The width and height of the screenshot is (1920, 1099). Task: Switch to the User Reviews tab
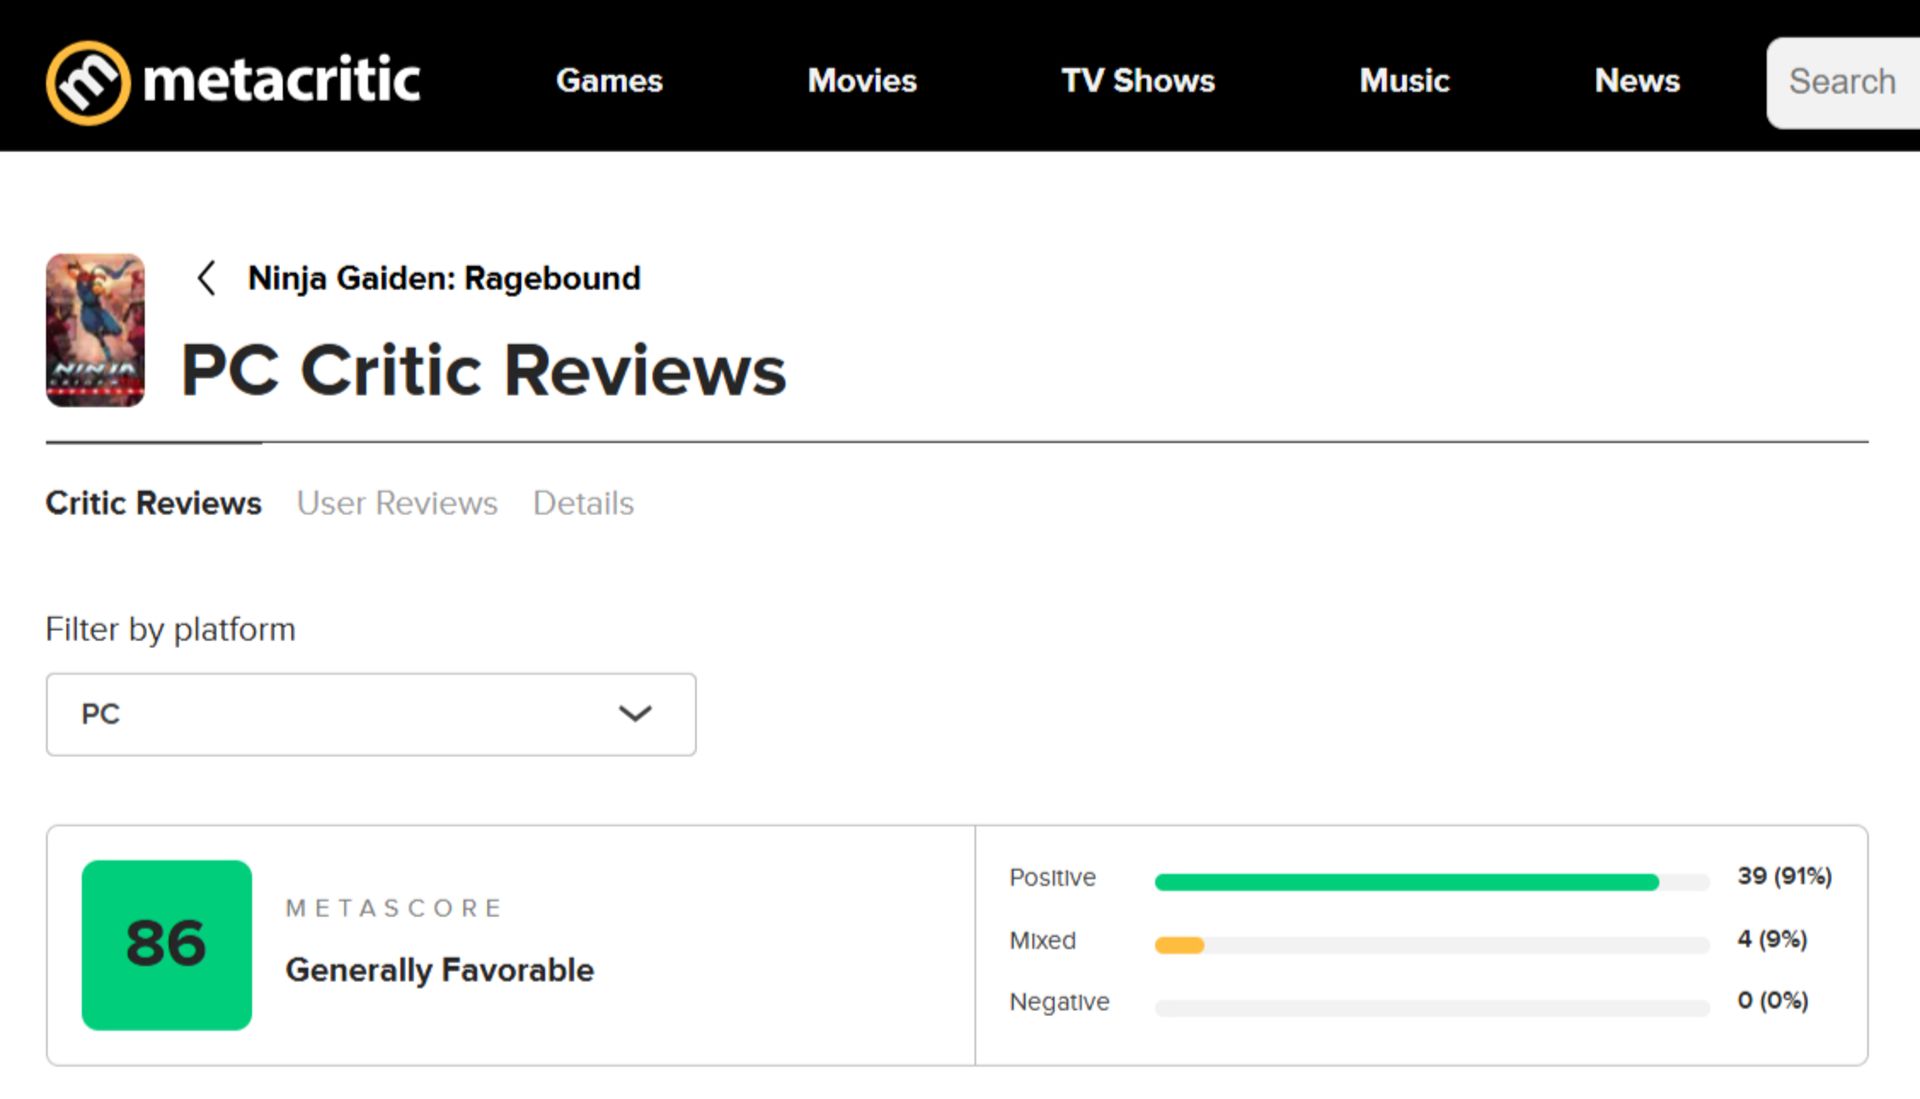click(397, 503)
